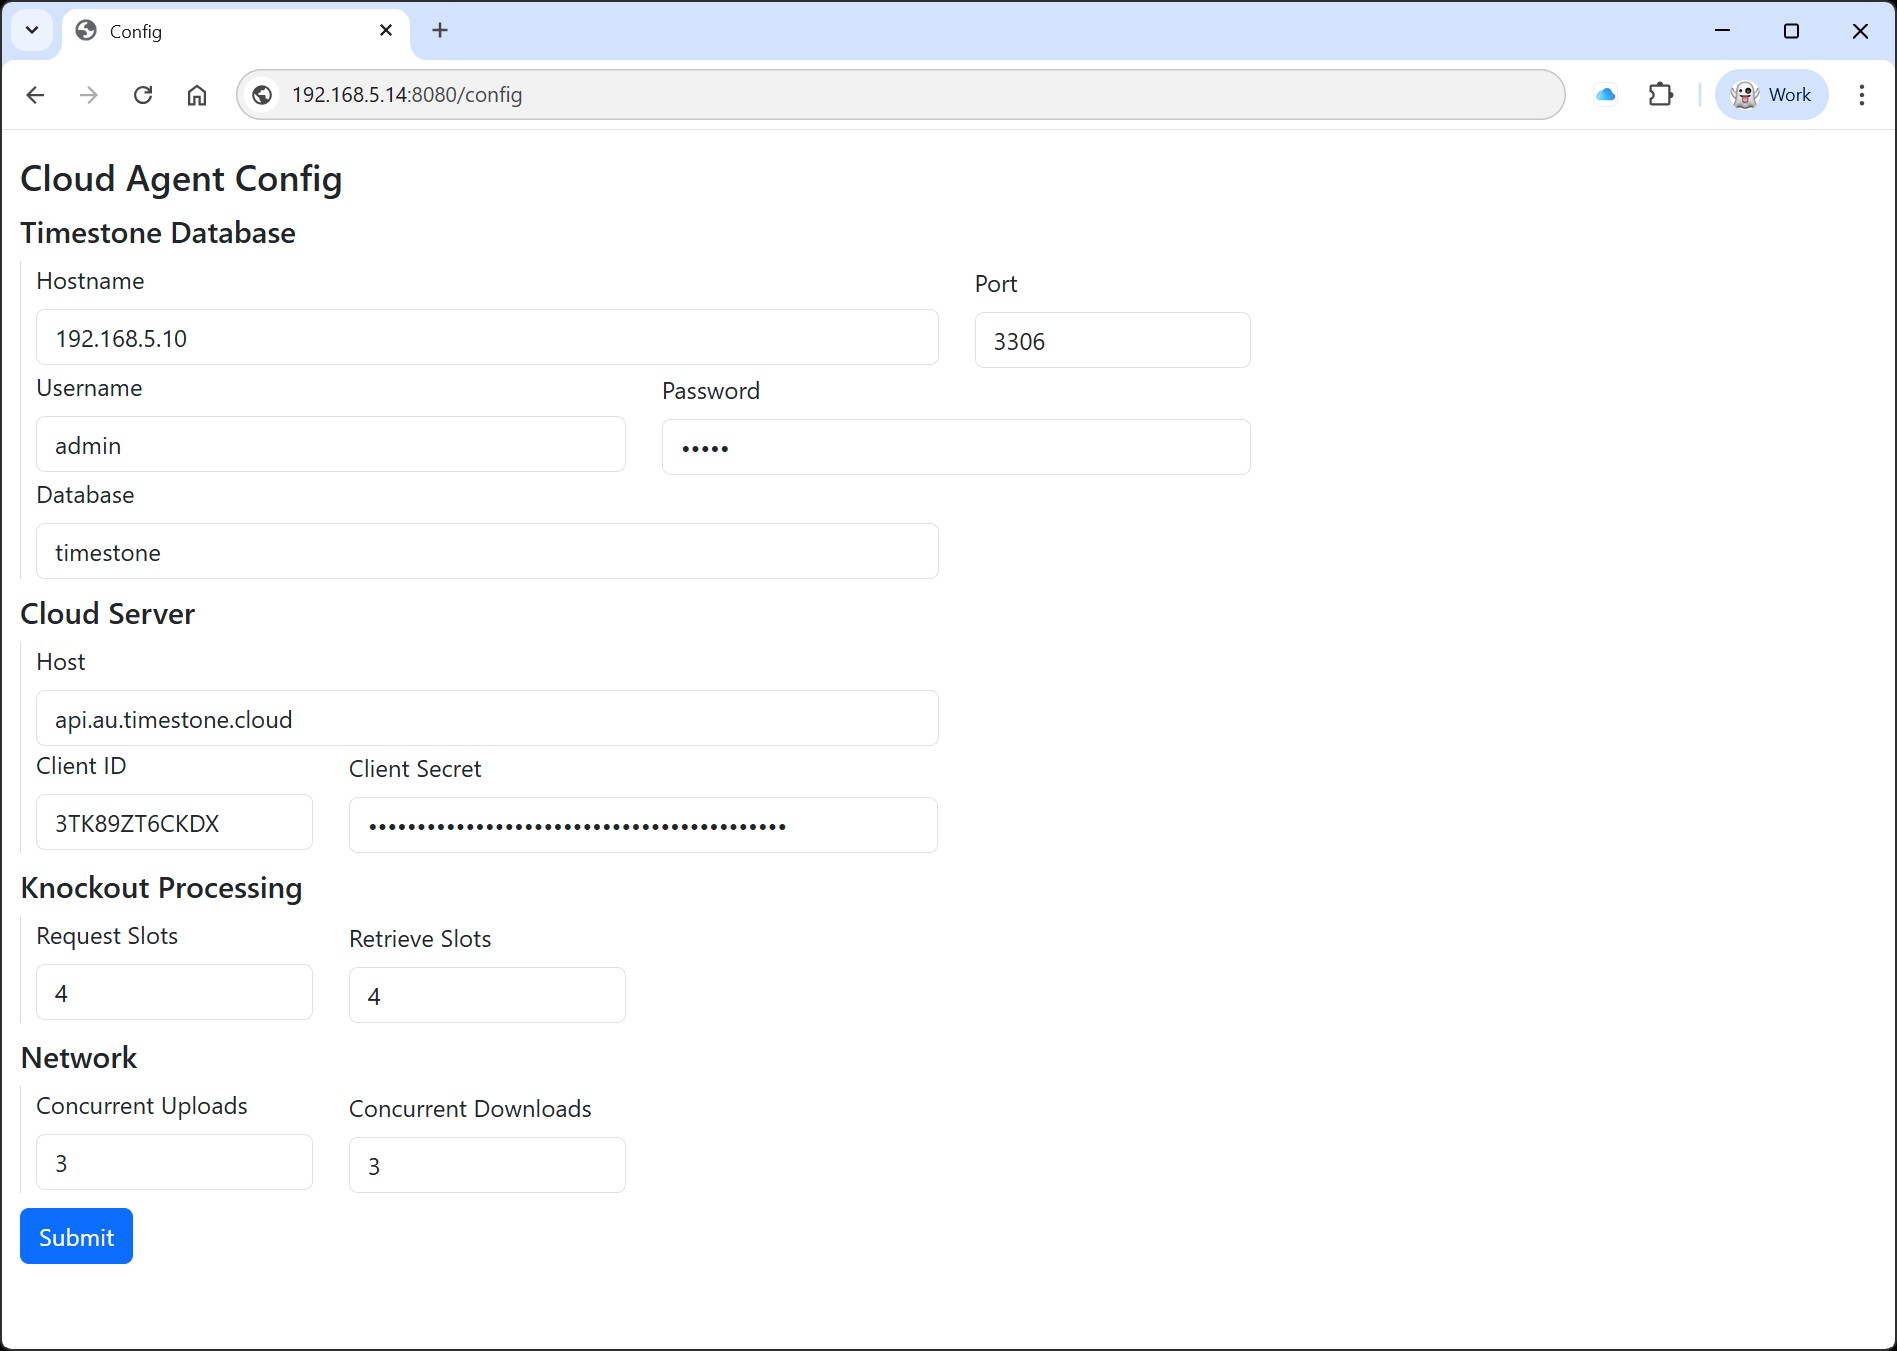Click the Client Secret label

(415, 769)
